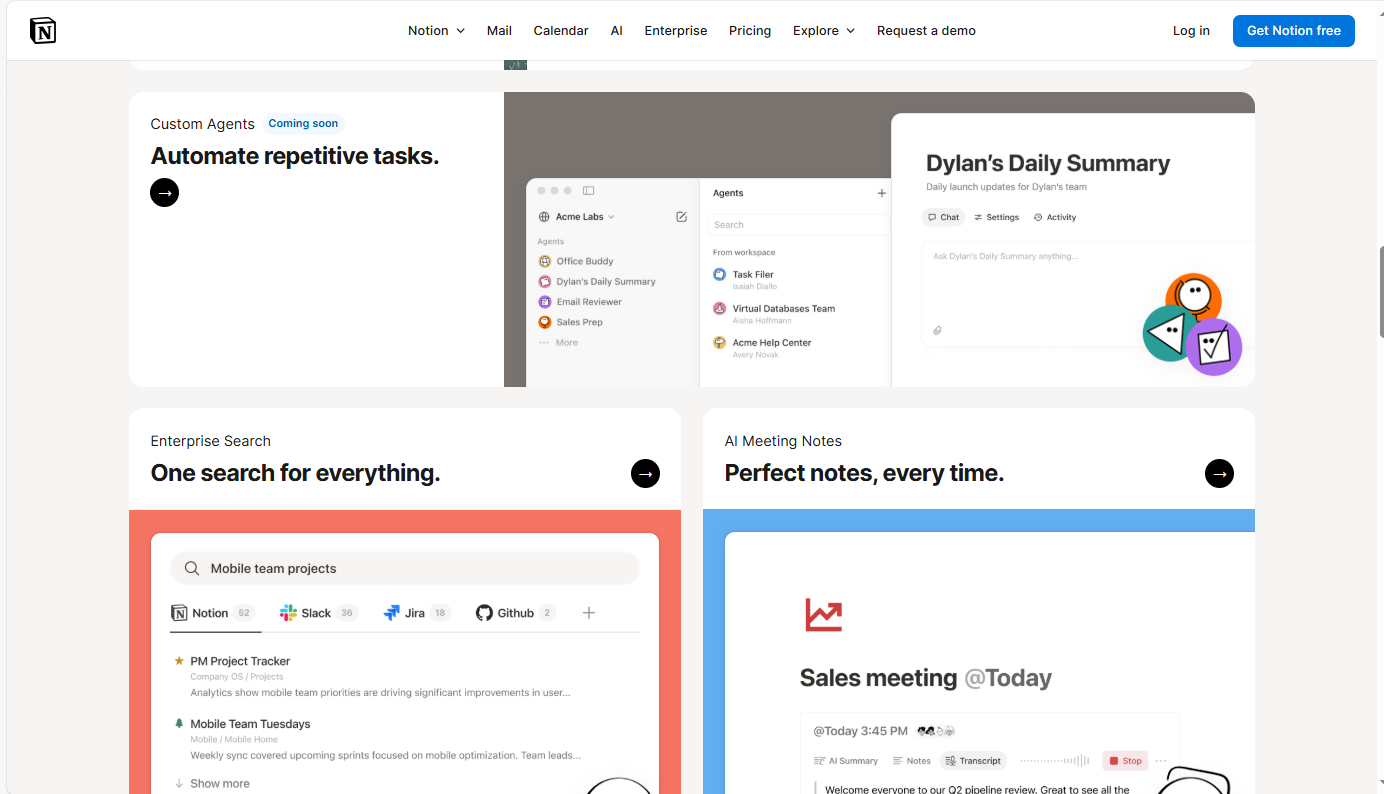Click the red Stop recording button

pos(1125,760)
